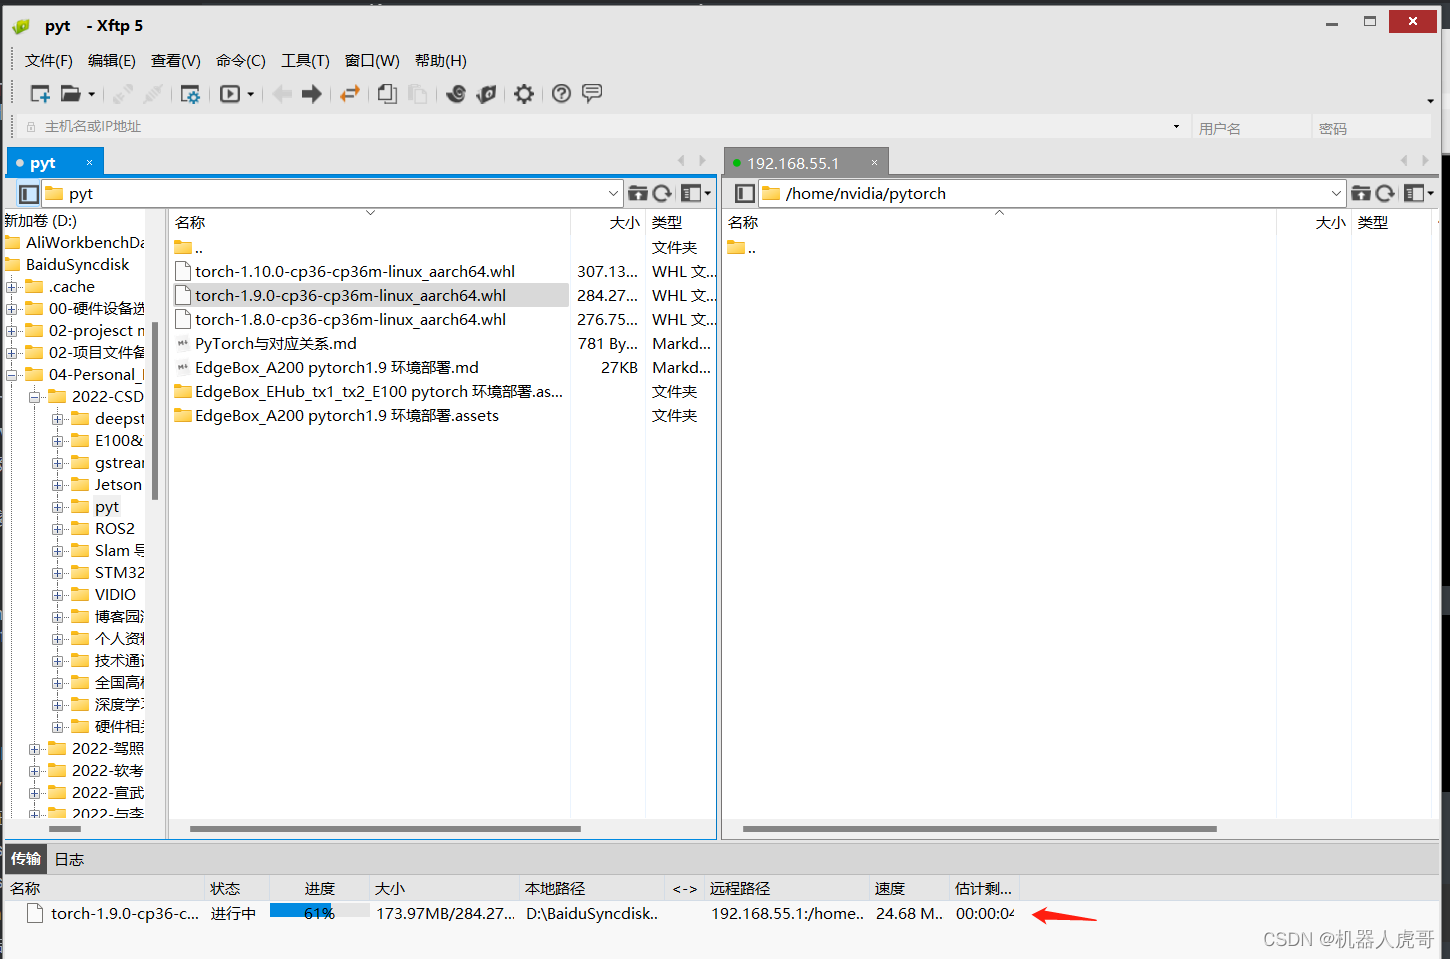Collapse the 2022-CSD folder in the tree
The height and width of the screenshot is (959, 1450).
click(x=35, y=397)
